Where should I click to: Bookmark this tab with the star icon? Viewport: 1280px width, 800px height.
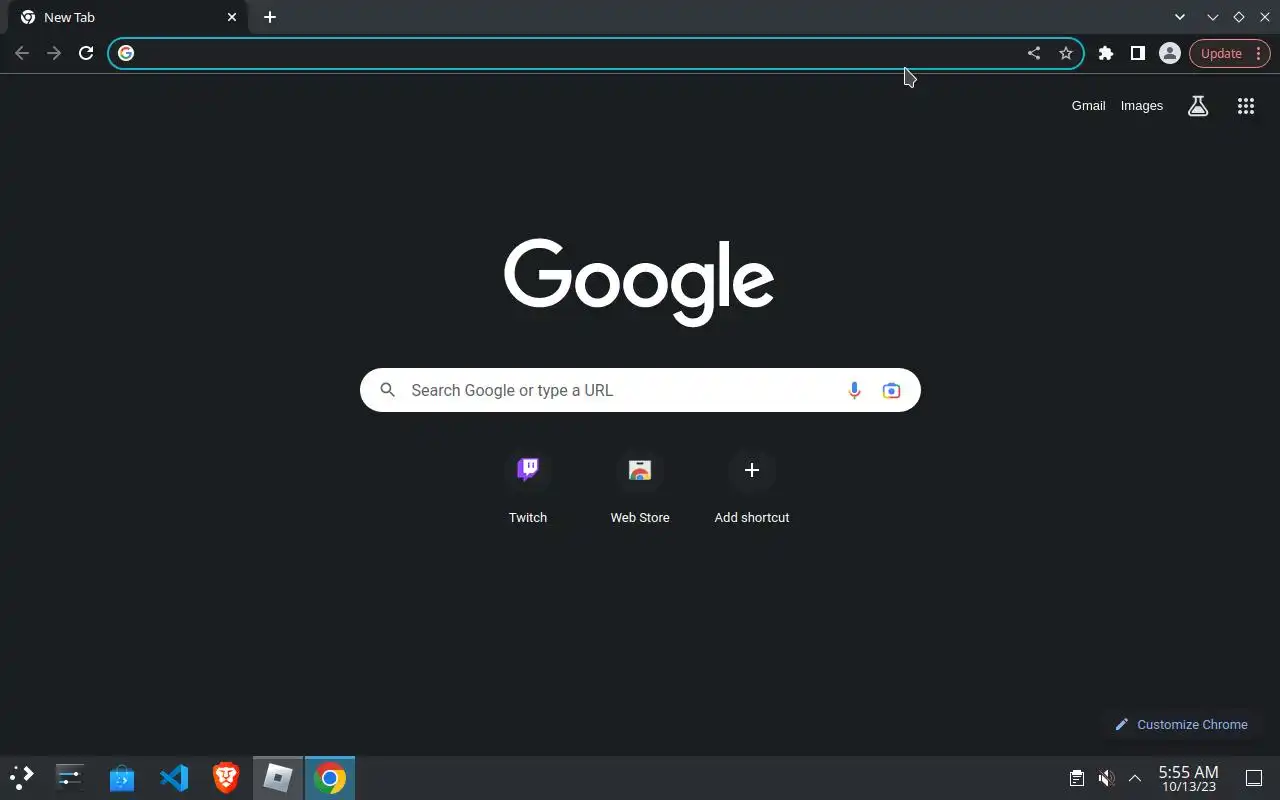point(1066,53)
